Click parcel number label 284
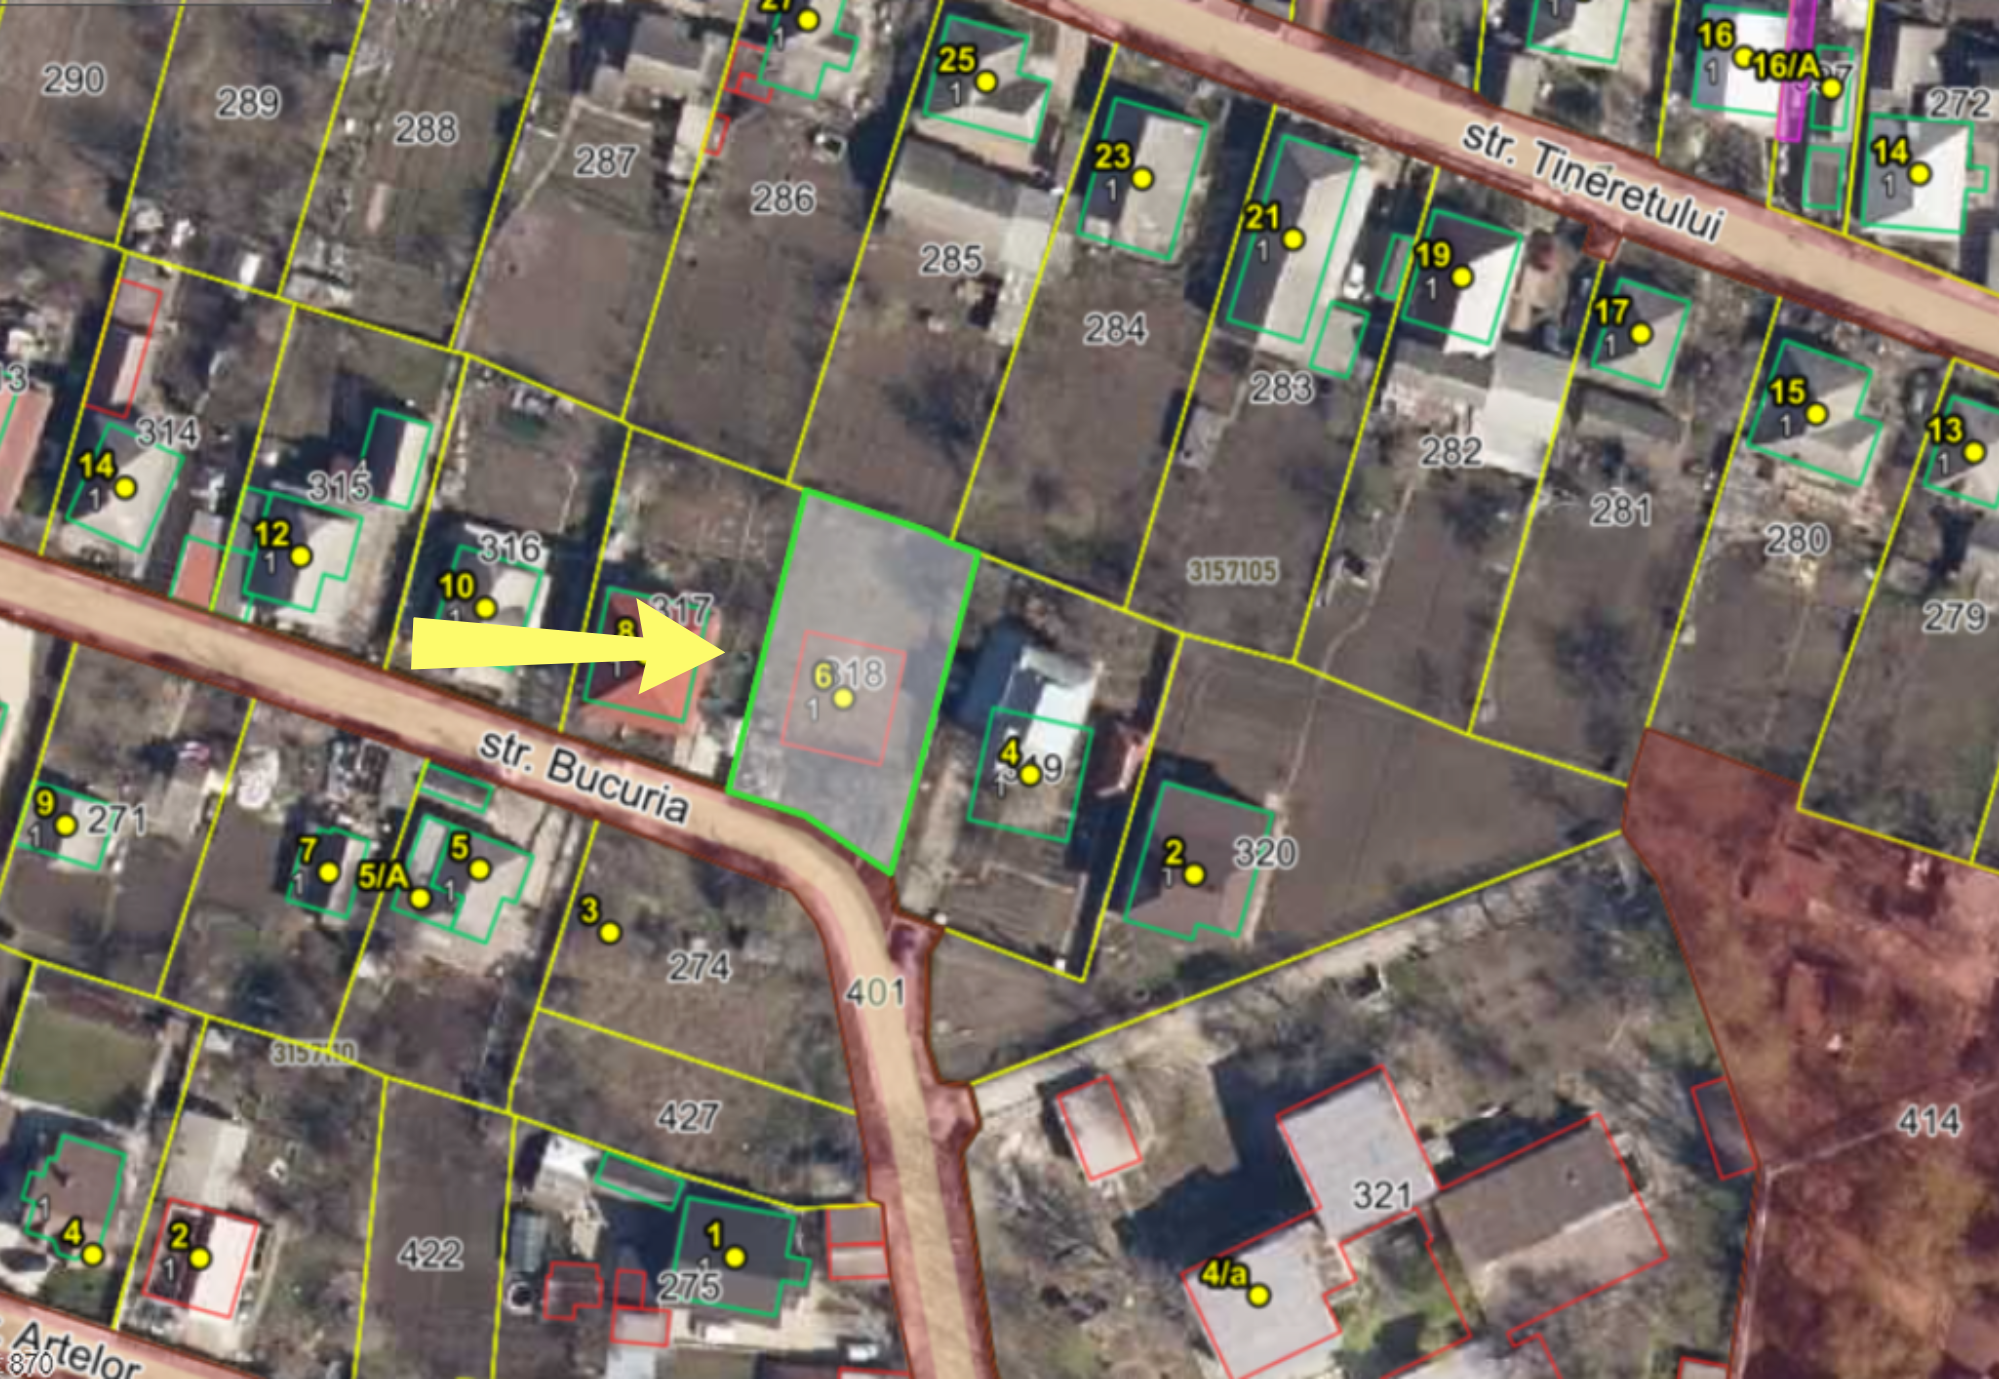Viewport: 1999px width, 1379px height. pos(1114,329)
